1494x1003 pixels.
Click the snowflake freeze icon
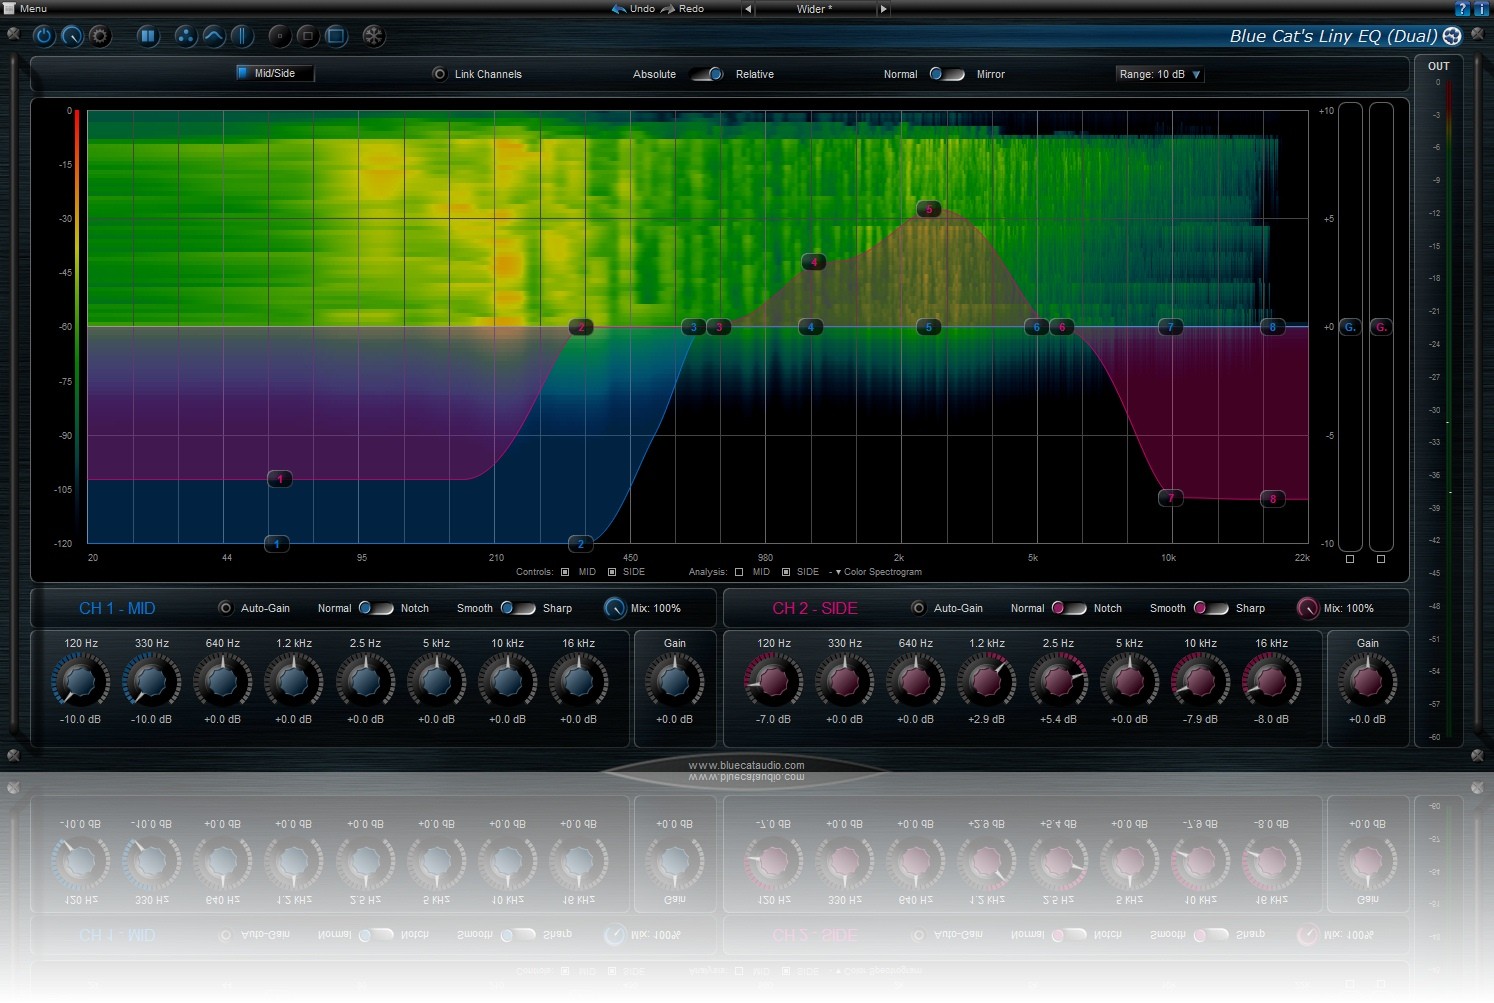click(373, 36)
